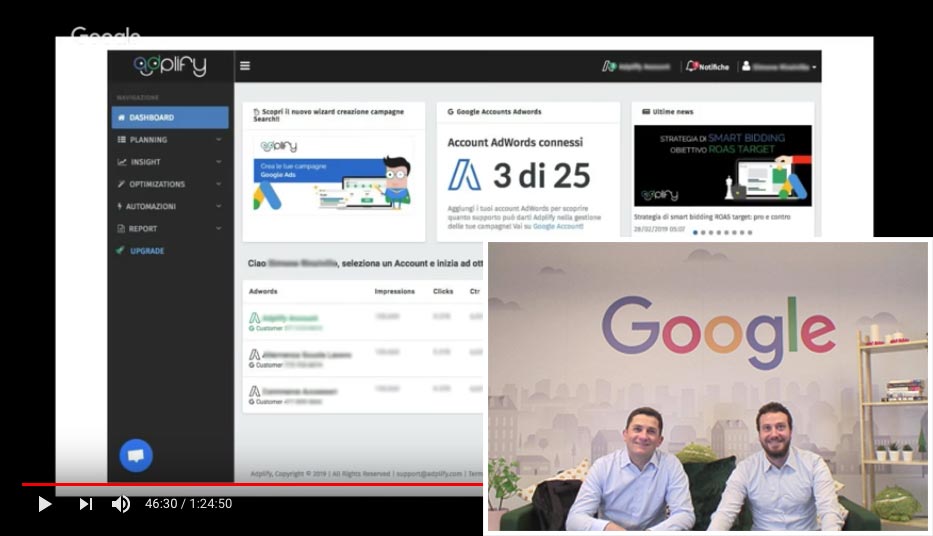Expand the Report menu
The image size is (933, 536).
tap(170, 228)
